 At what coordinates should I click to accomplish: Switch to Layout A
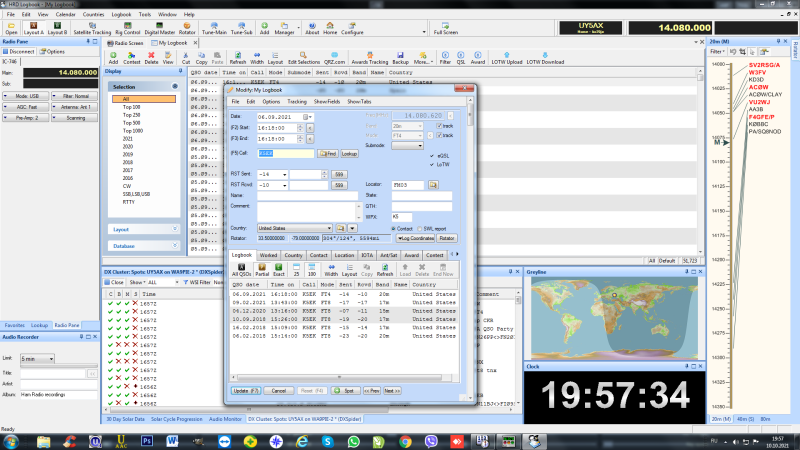tap(34, 28)
